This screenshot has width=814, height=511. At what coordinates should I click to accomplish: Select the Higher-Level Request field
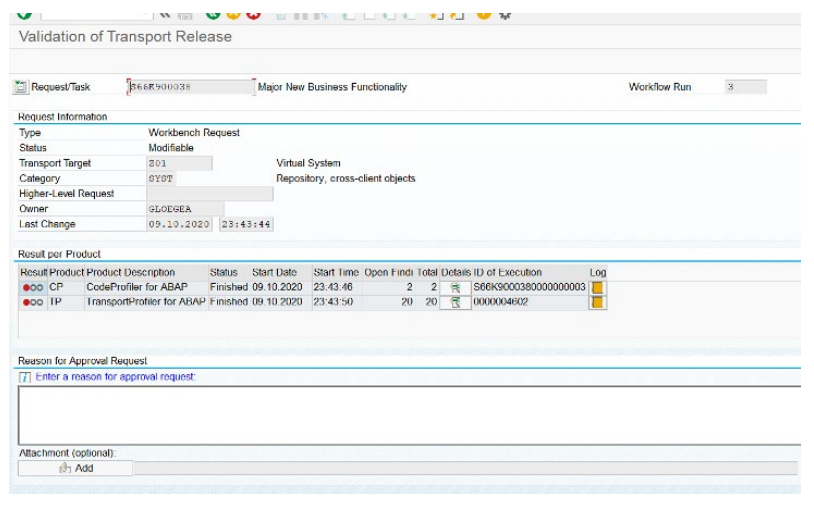209,194
